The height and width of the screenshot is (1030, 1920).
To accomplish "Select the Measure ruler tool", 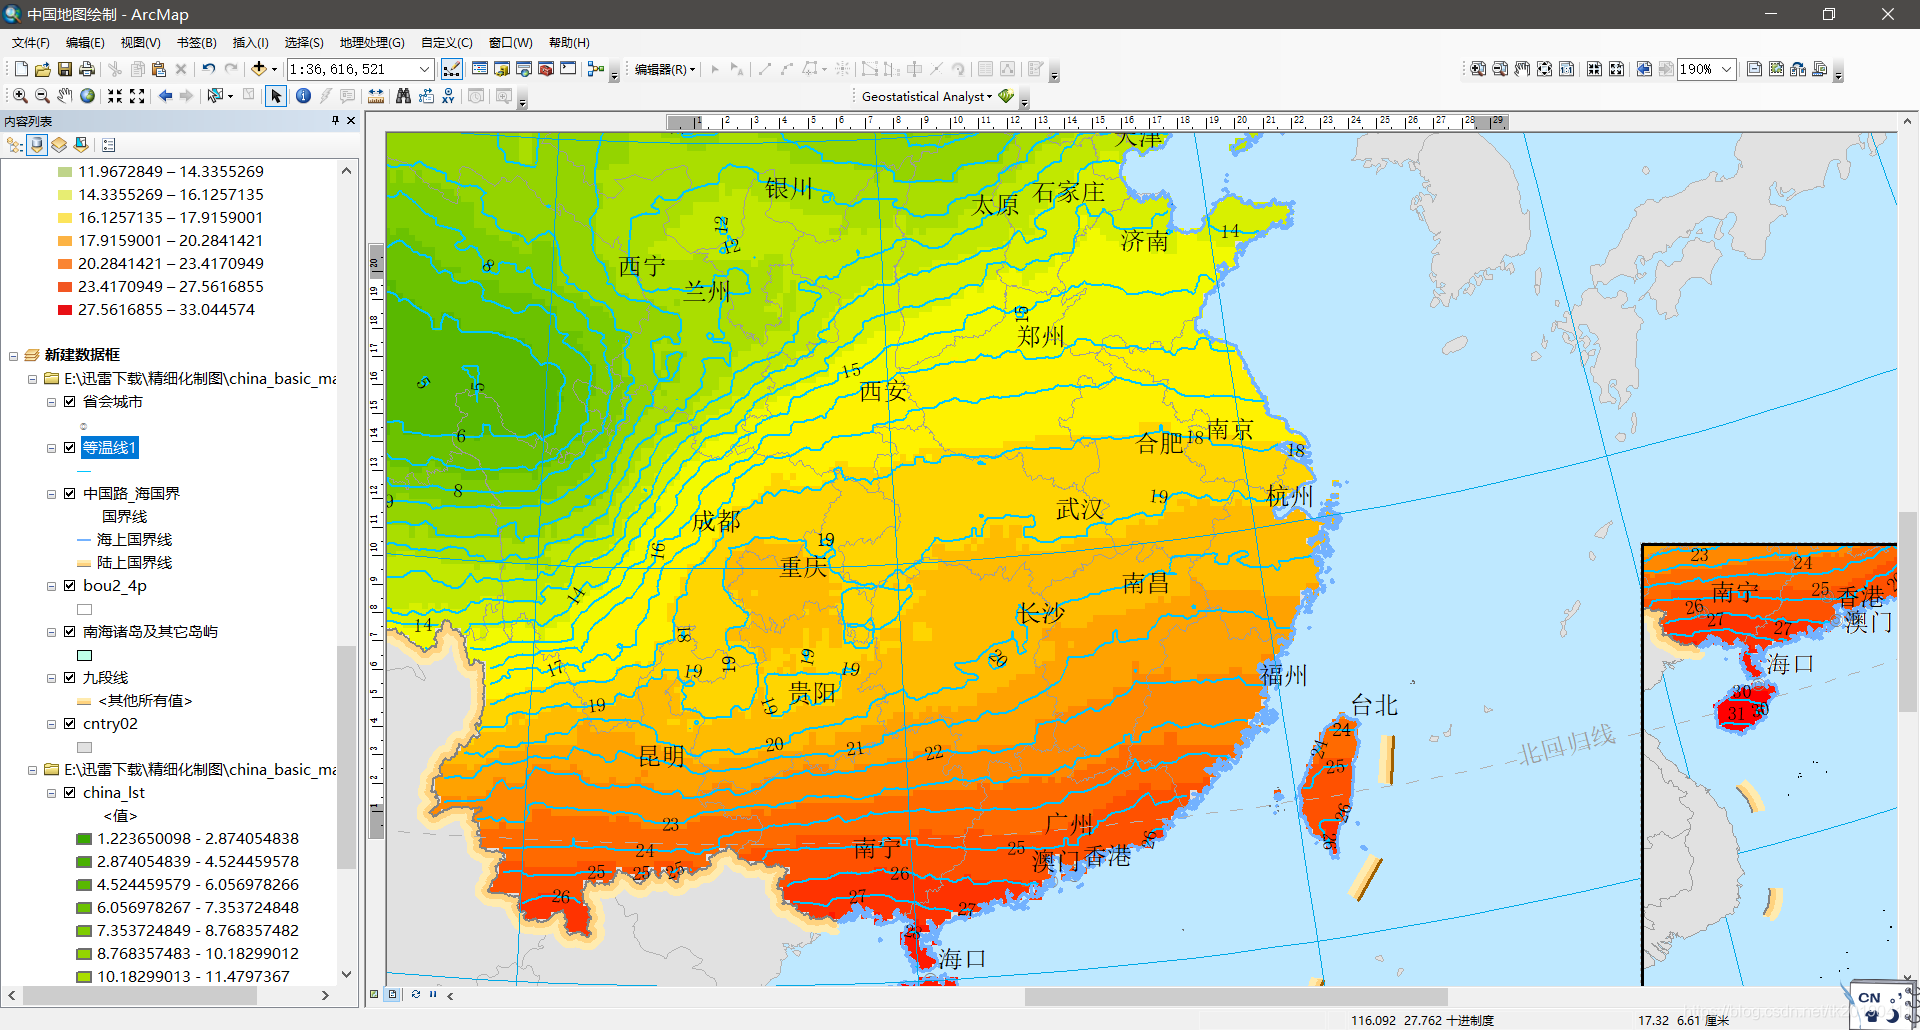I will (x=376, y=96).
